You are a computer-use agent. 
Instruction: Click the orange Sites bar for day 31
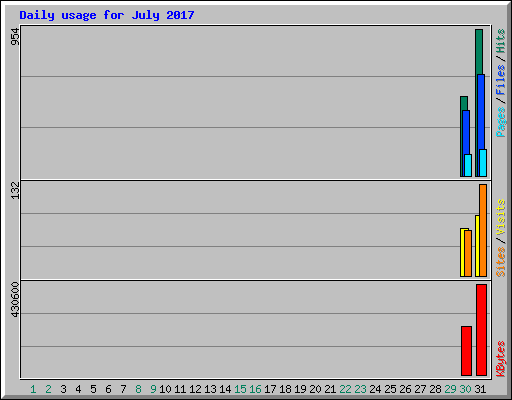(x=483, y=230)
